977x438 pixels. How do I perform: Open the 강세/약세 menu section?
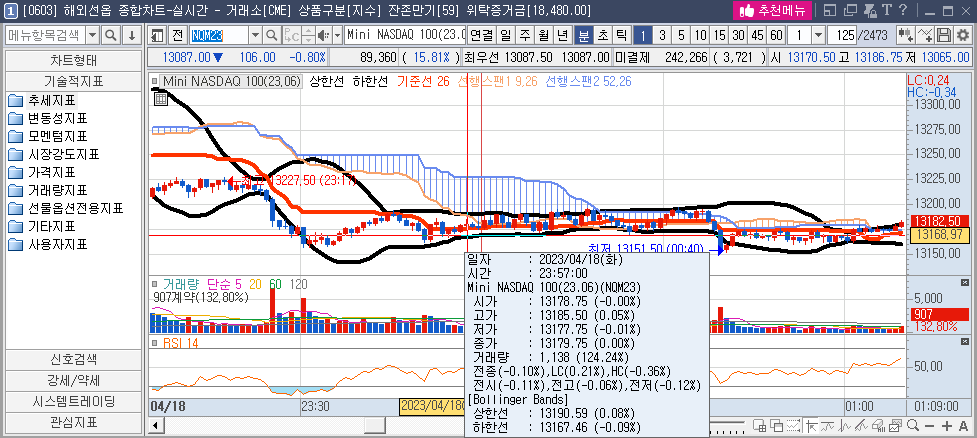point(74,380)
